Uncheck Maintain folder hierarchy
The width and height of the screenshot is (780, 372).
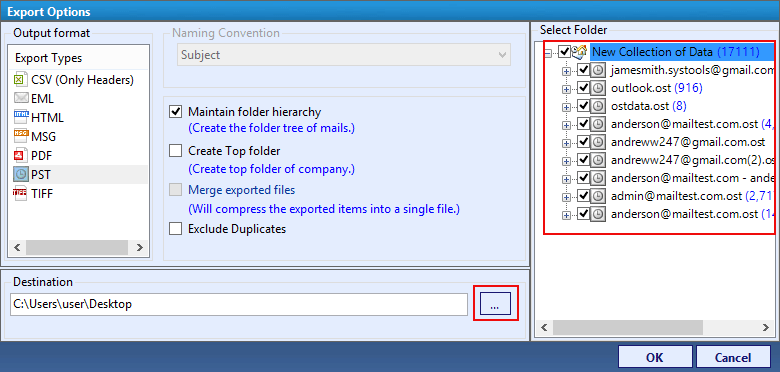click(176, 111)
